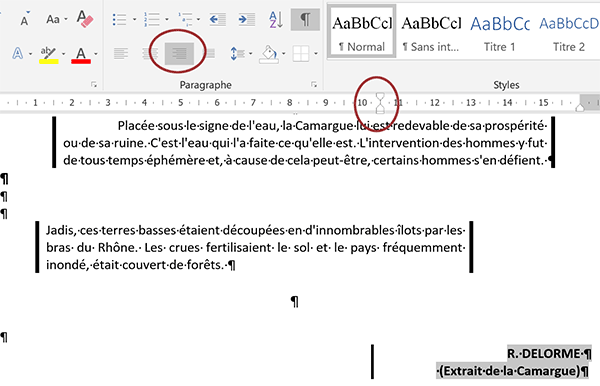Open the borders dropdown arrow
This screenshot has height=386, width=600.
tap(316, 54)
